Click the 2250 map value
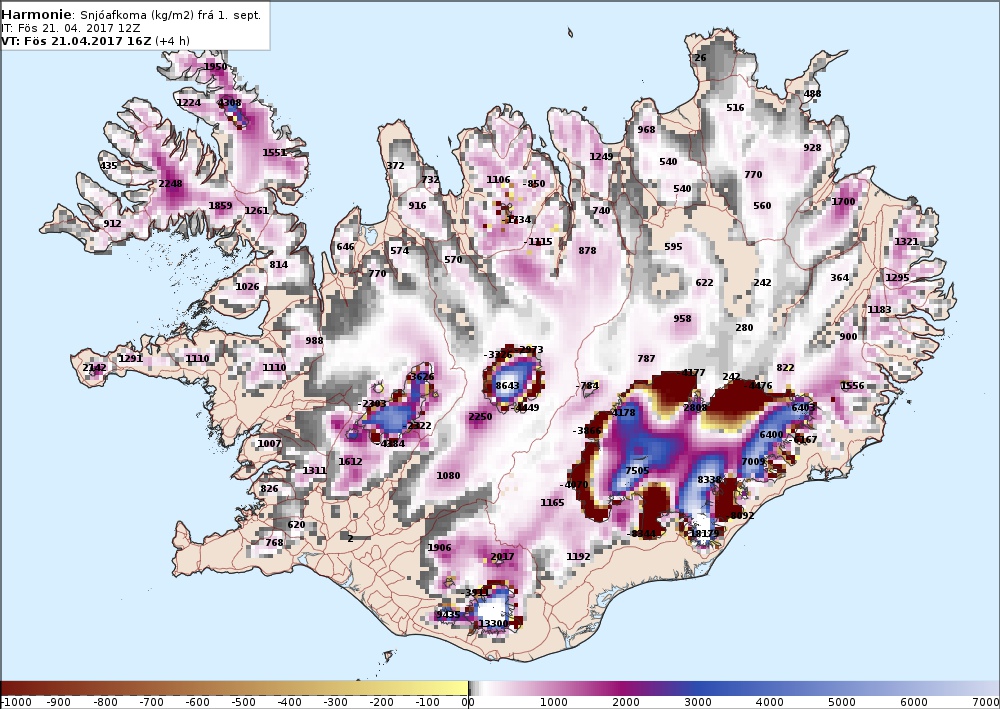The width and height of the screenshot is (1000, 709). (480, 417)
